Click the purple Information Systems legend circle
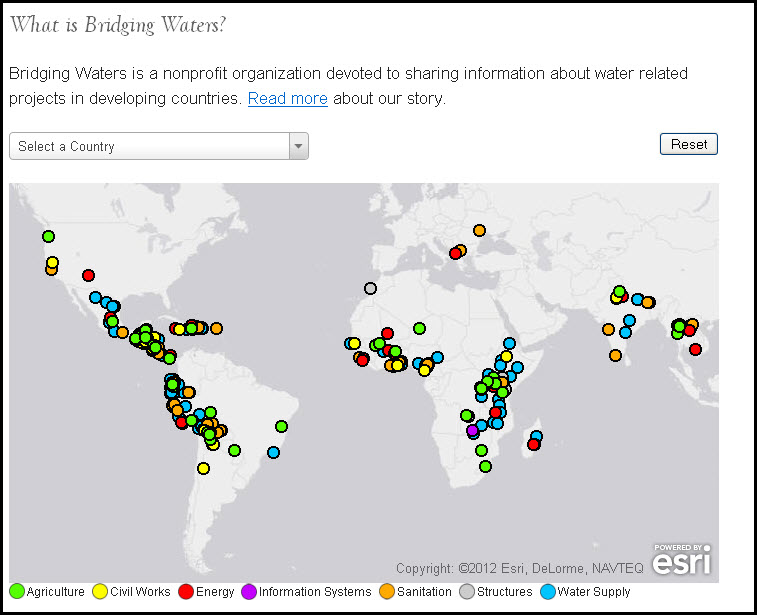The height and width of the screenshot is (615, 757). tap(249, 591)
